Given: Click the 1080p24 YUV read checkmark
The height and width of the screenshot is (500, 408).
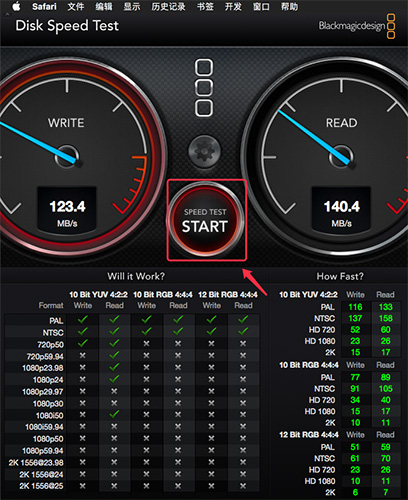Looking at the screenshot, I should (x=114, y=379).
